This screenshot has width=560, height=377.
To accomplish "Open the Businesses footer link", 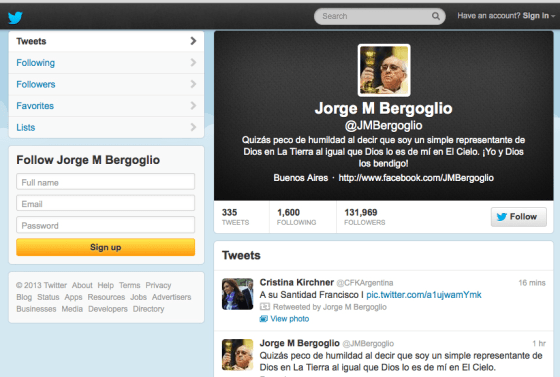I will click(x=36, y=309).
